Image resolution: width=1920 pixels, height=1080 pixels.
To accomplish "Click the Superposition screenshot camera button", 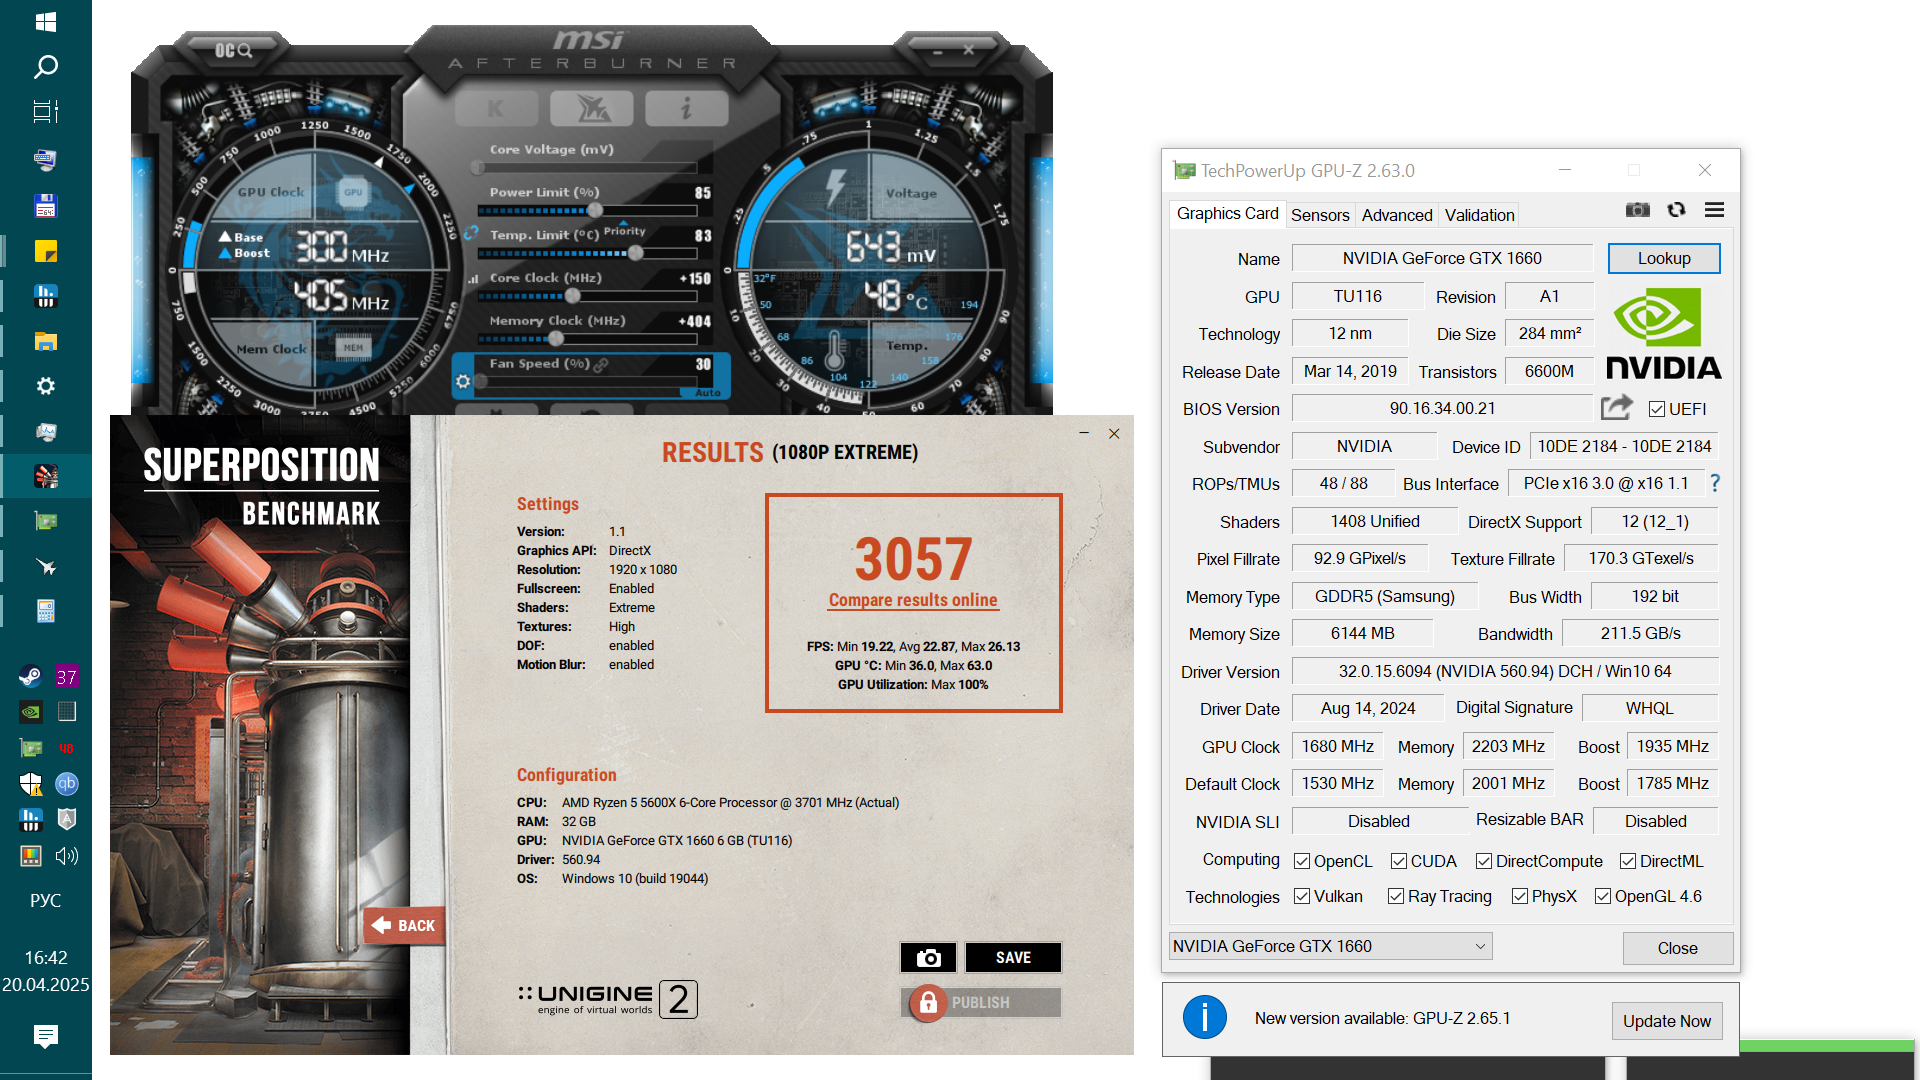I will click(x=928, y=958).
